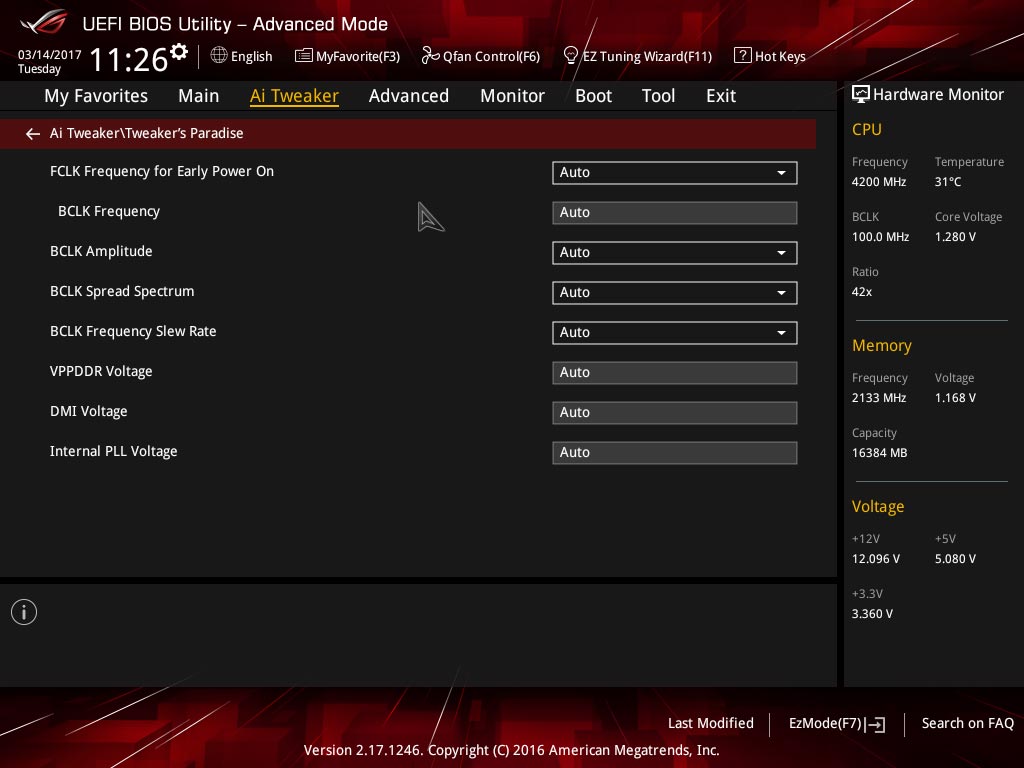Click the 4200 MHz CPU frequency value
This screenshot has width=1024, height=768.
[x=879, y=182]
